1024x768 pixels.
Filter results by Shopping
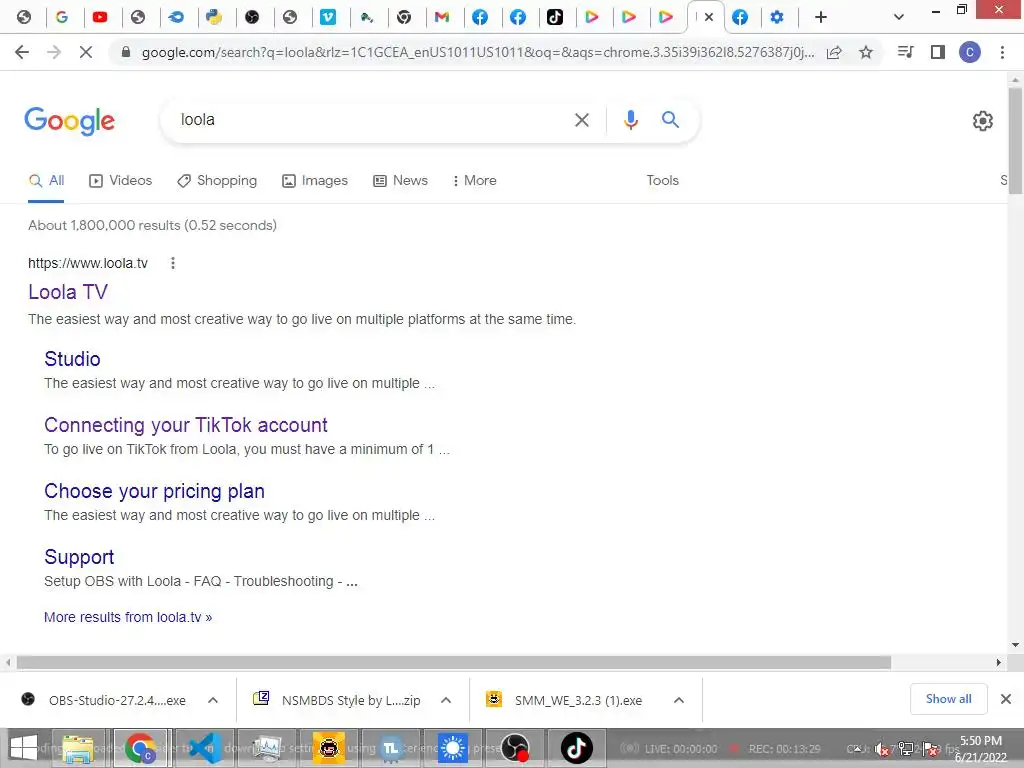217,180
